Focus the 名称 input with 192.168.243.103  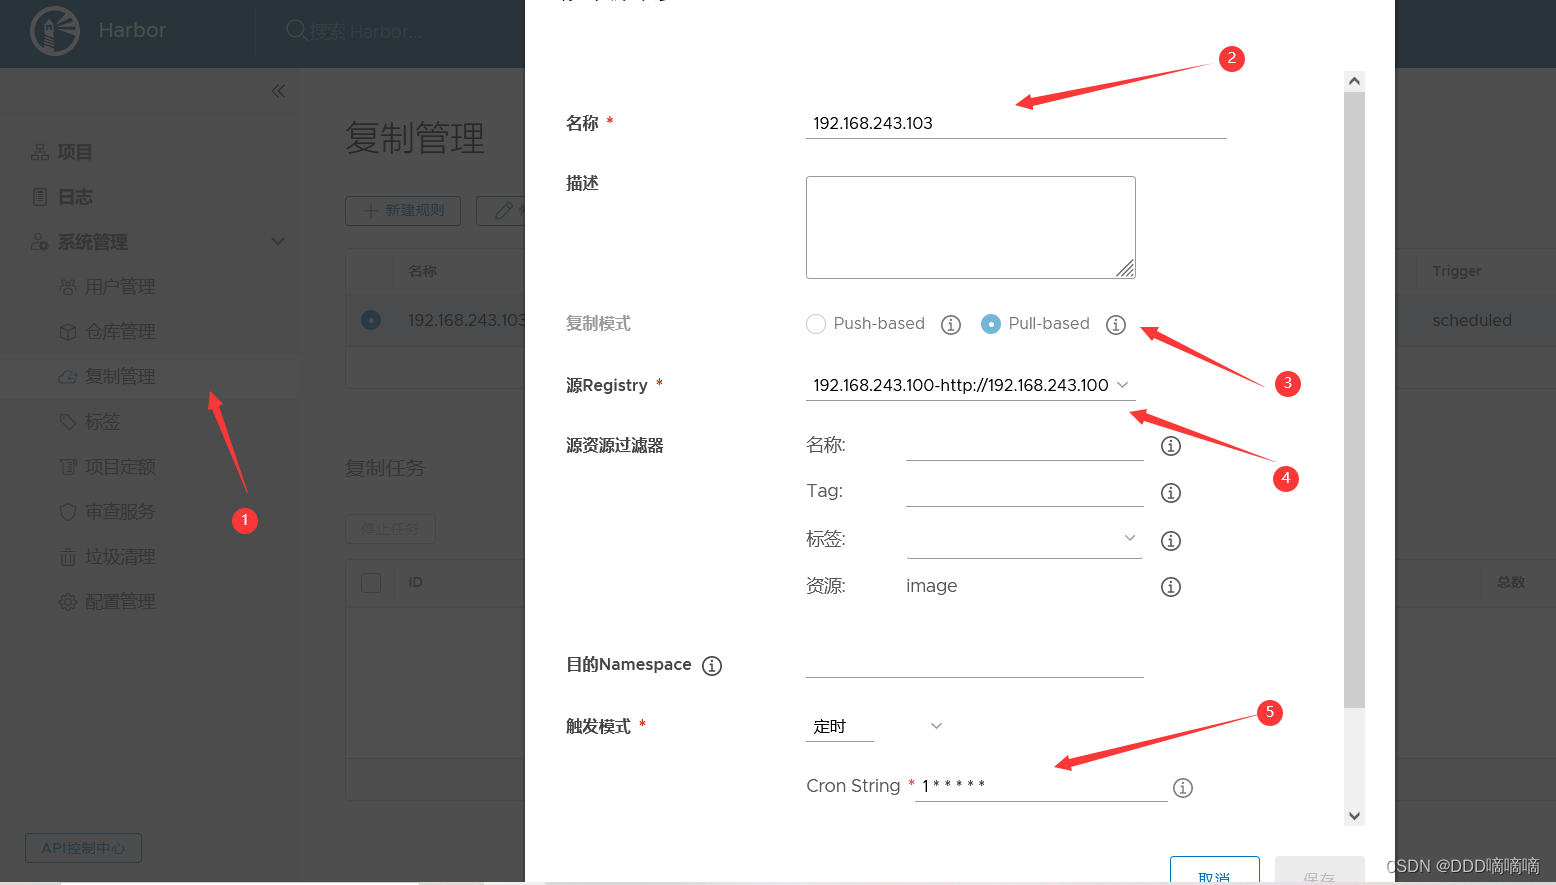(1016, 123)
